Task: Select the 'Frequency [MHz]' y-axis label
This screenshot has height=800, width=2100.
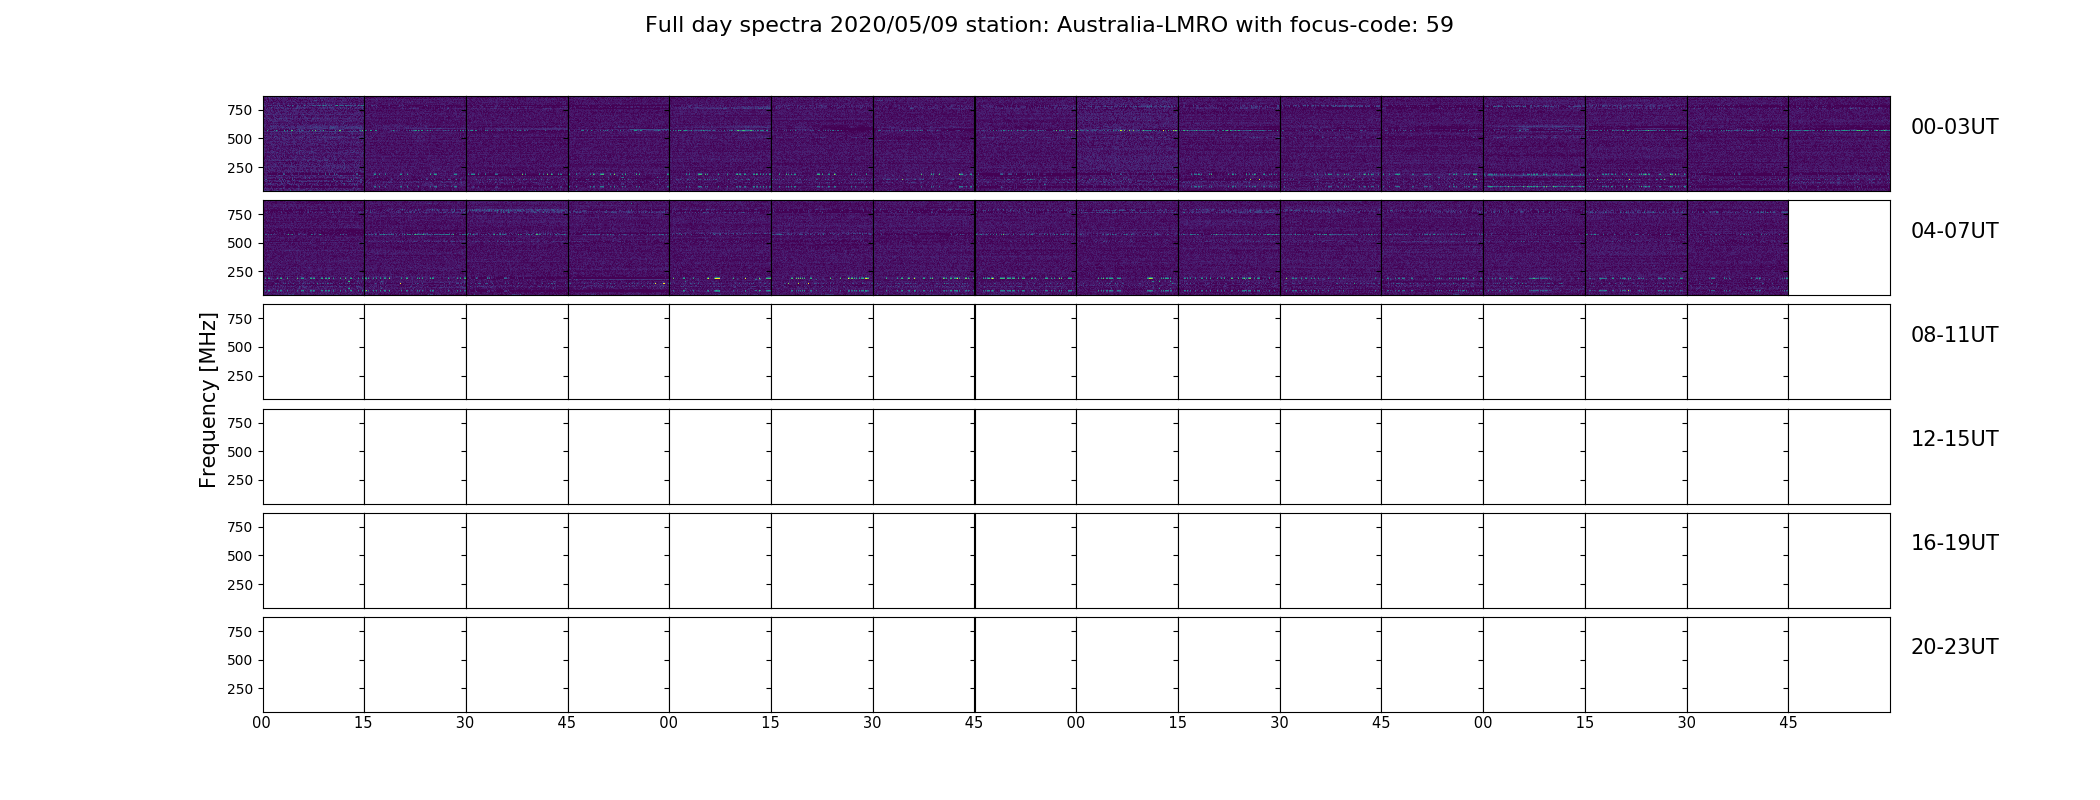Action: pyautogui.click(x=208, y=400)
